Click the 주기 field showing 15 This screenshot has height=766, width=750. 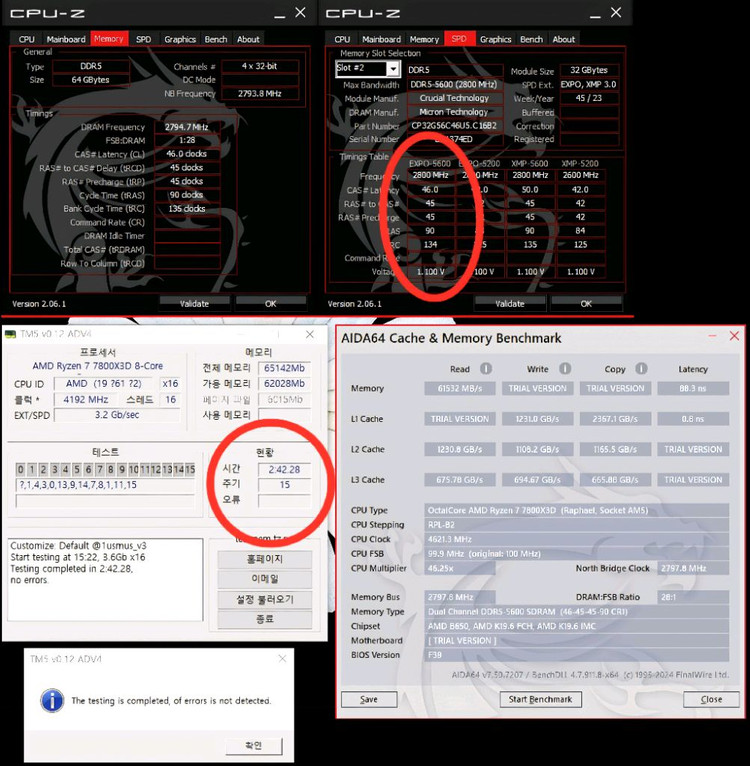(x=284, y=485)
